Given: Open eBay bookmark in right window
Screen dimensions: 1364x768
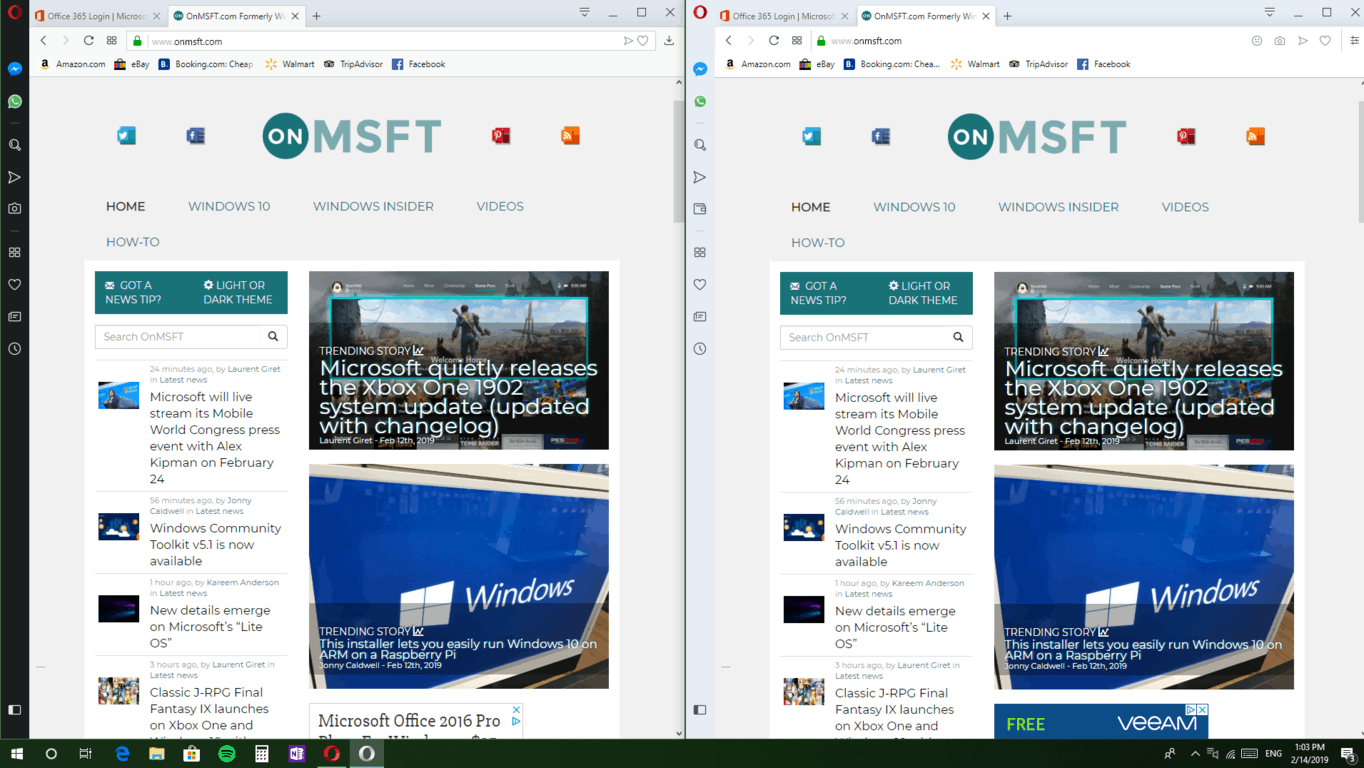Looking at the screenshot, I should pos(817,64).
